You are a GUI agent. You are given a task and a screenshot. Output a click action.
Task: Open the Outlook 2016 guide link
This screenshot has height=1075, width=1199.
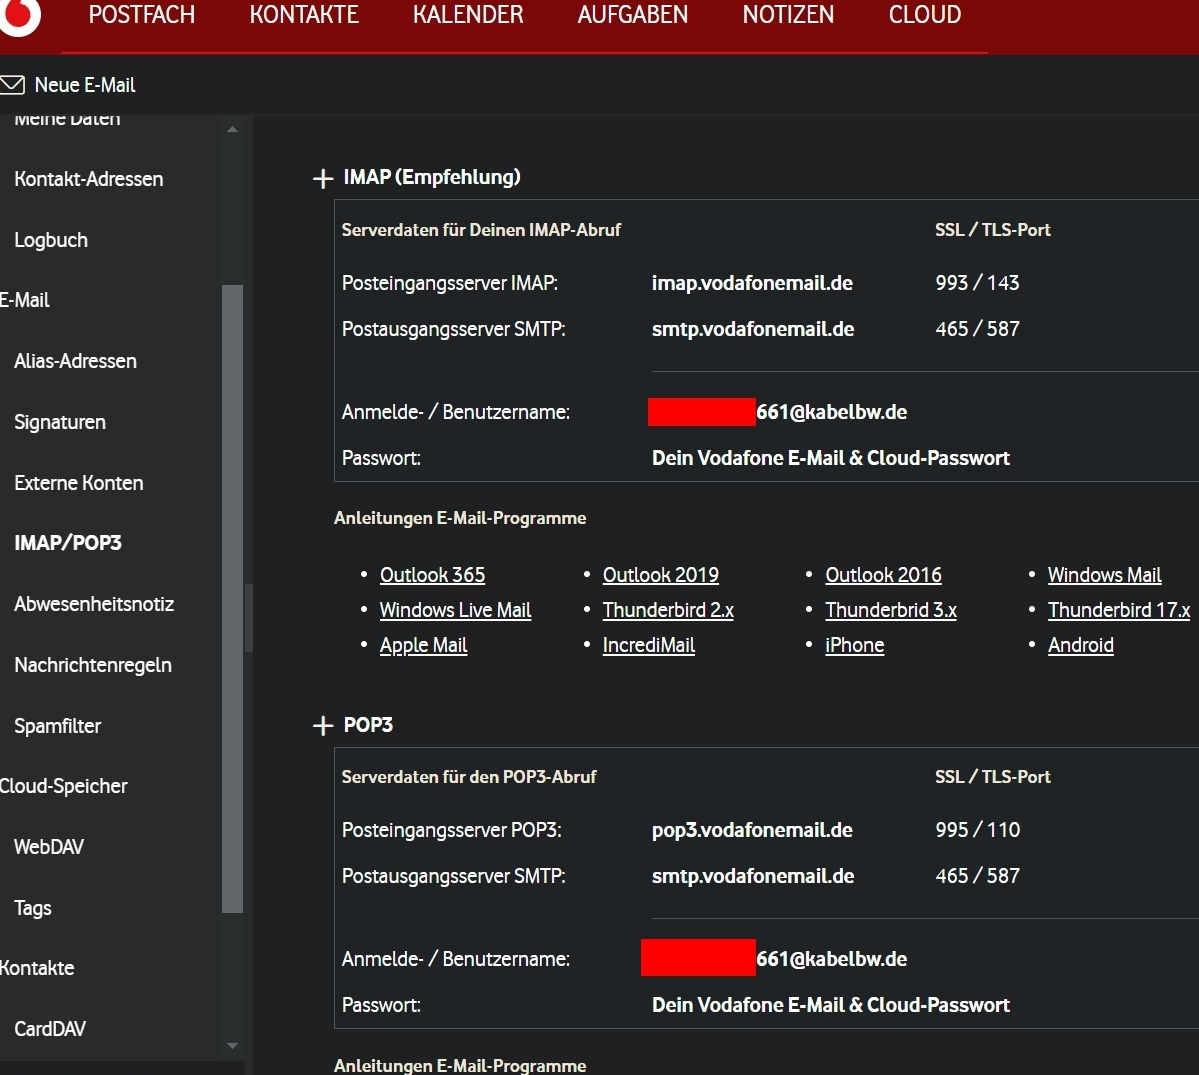[x=883, y=575]
